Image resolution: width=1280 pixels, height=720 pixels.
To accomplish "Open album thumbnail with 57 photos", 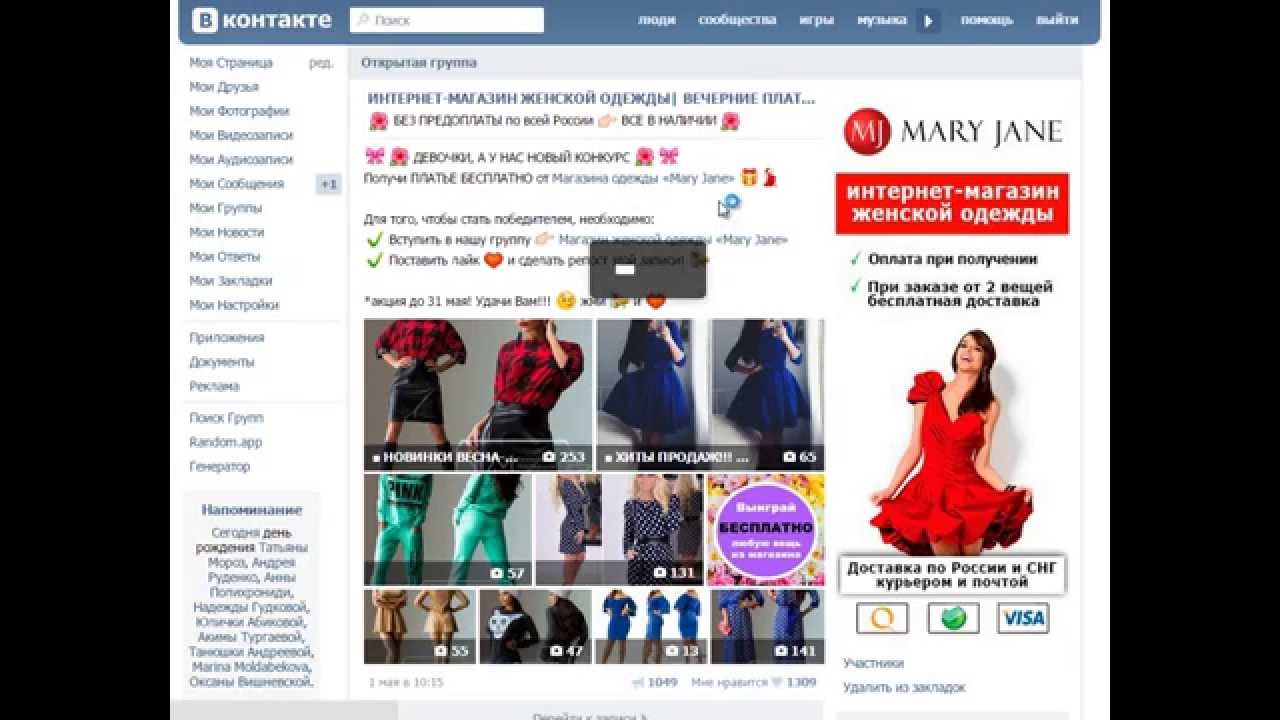I will 448,530.
